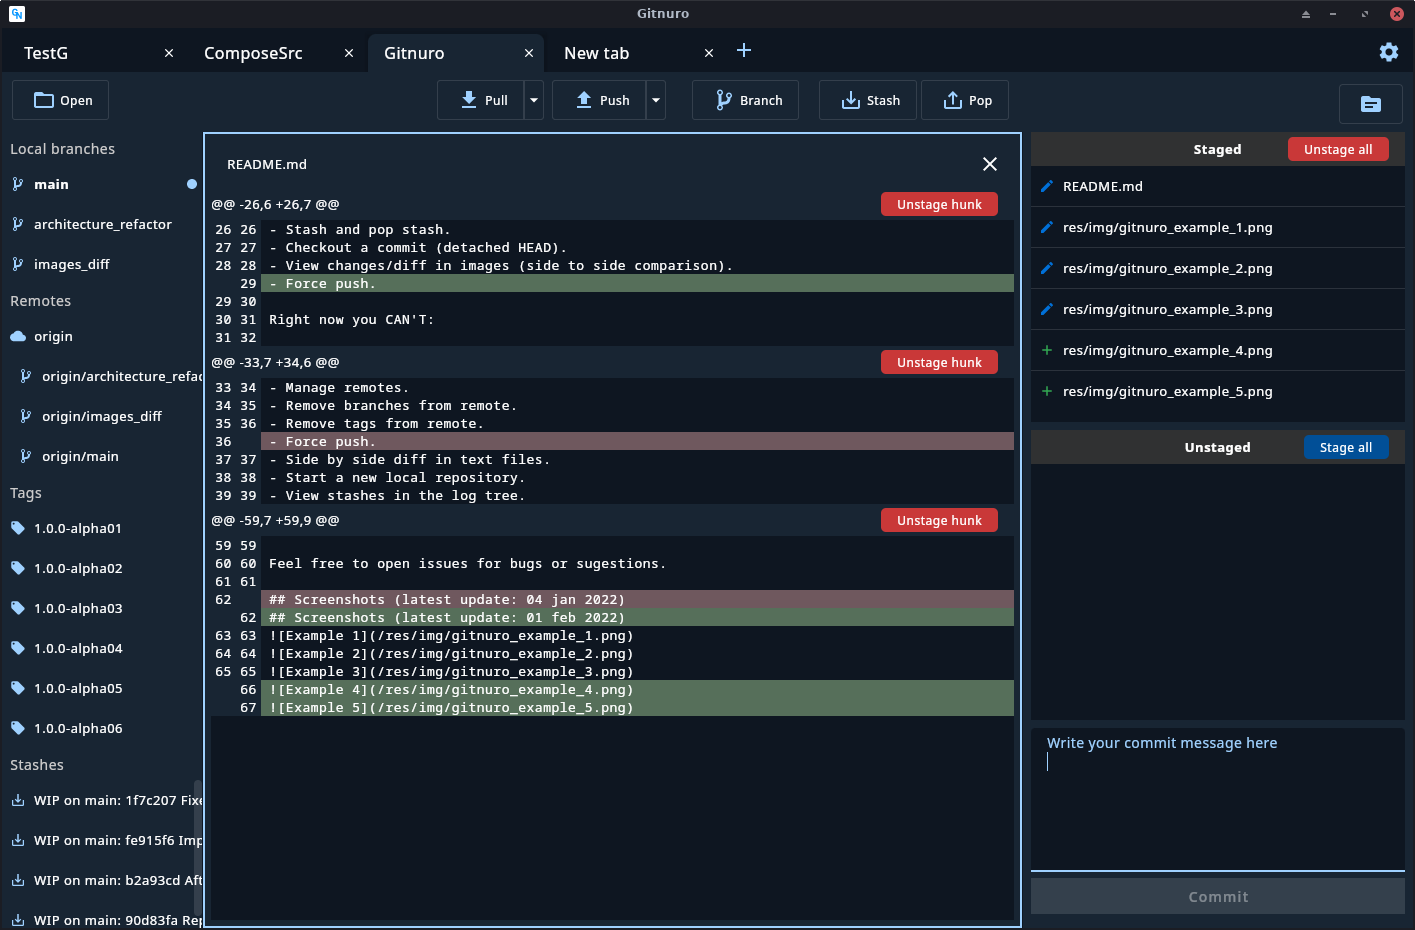Click the Stash button
Image resolution: width=1415 pixels, height=930 pixels.
click(x=868, y=100)
